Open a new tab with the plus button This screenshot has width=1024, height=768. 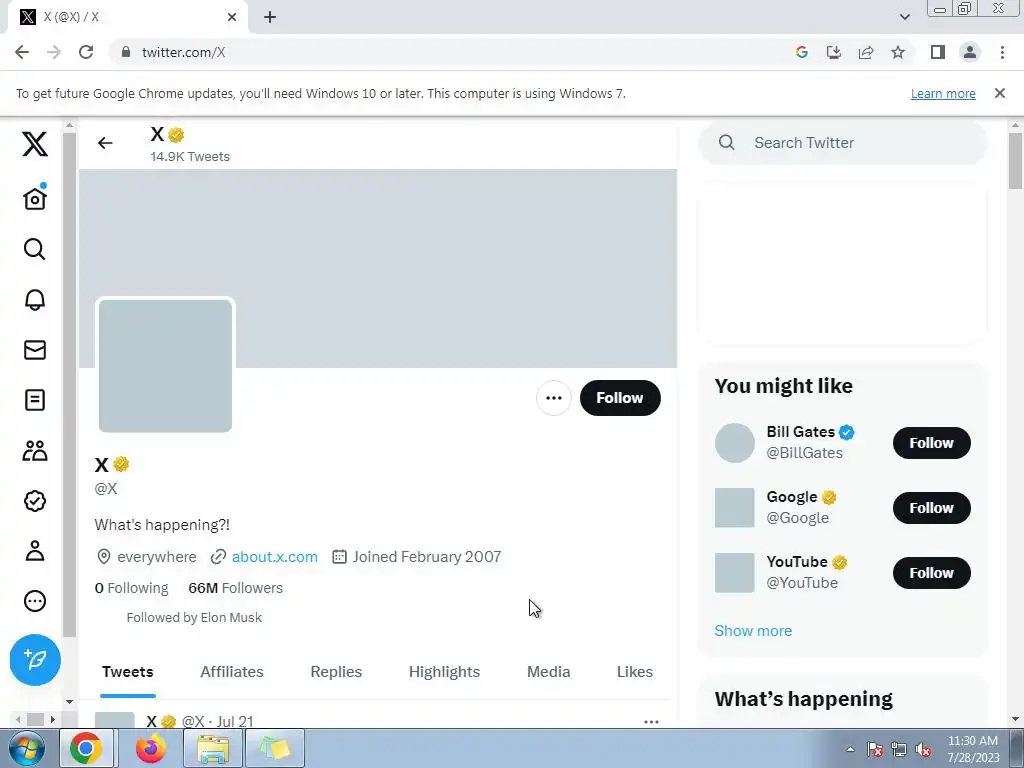(270, 17)
